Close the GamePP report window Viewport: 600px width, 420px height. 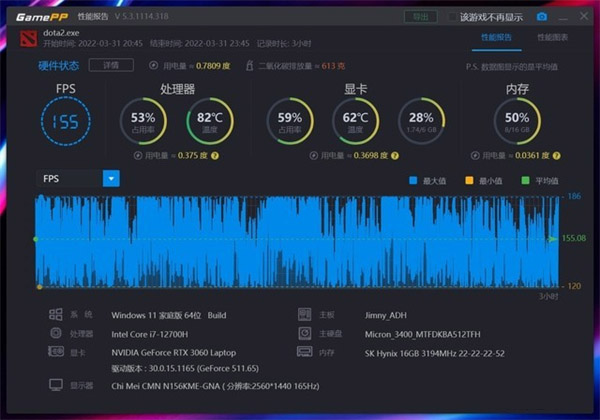584,16
